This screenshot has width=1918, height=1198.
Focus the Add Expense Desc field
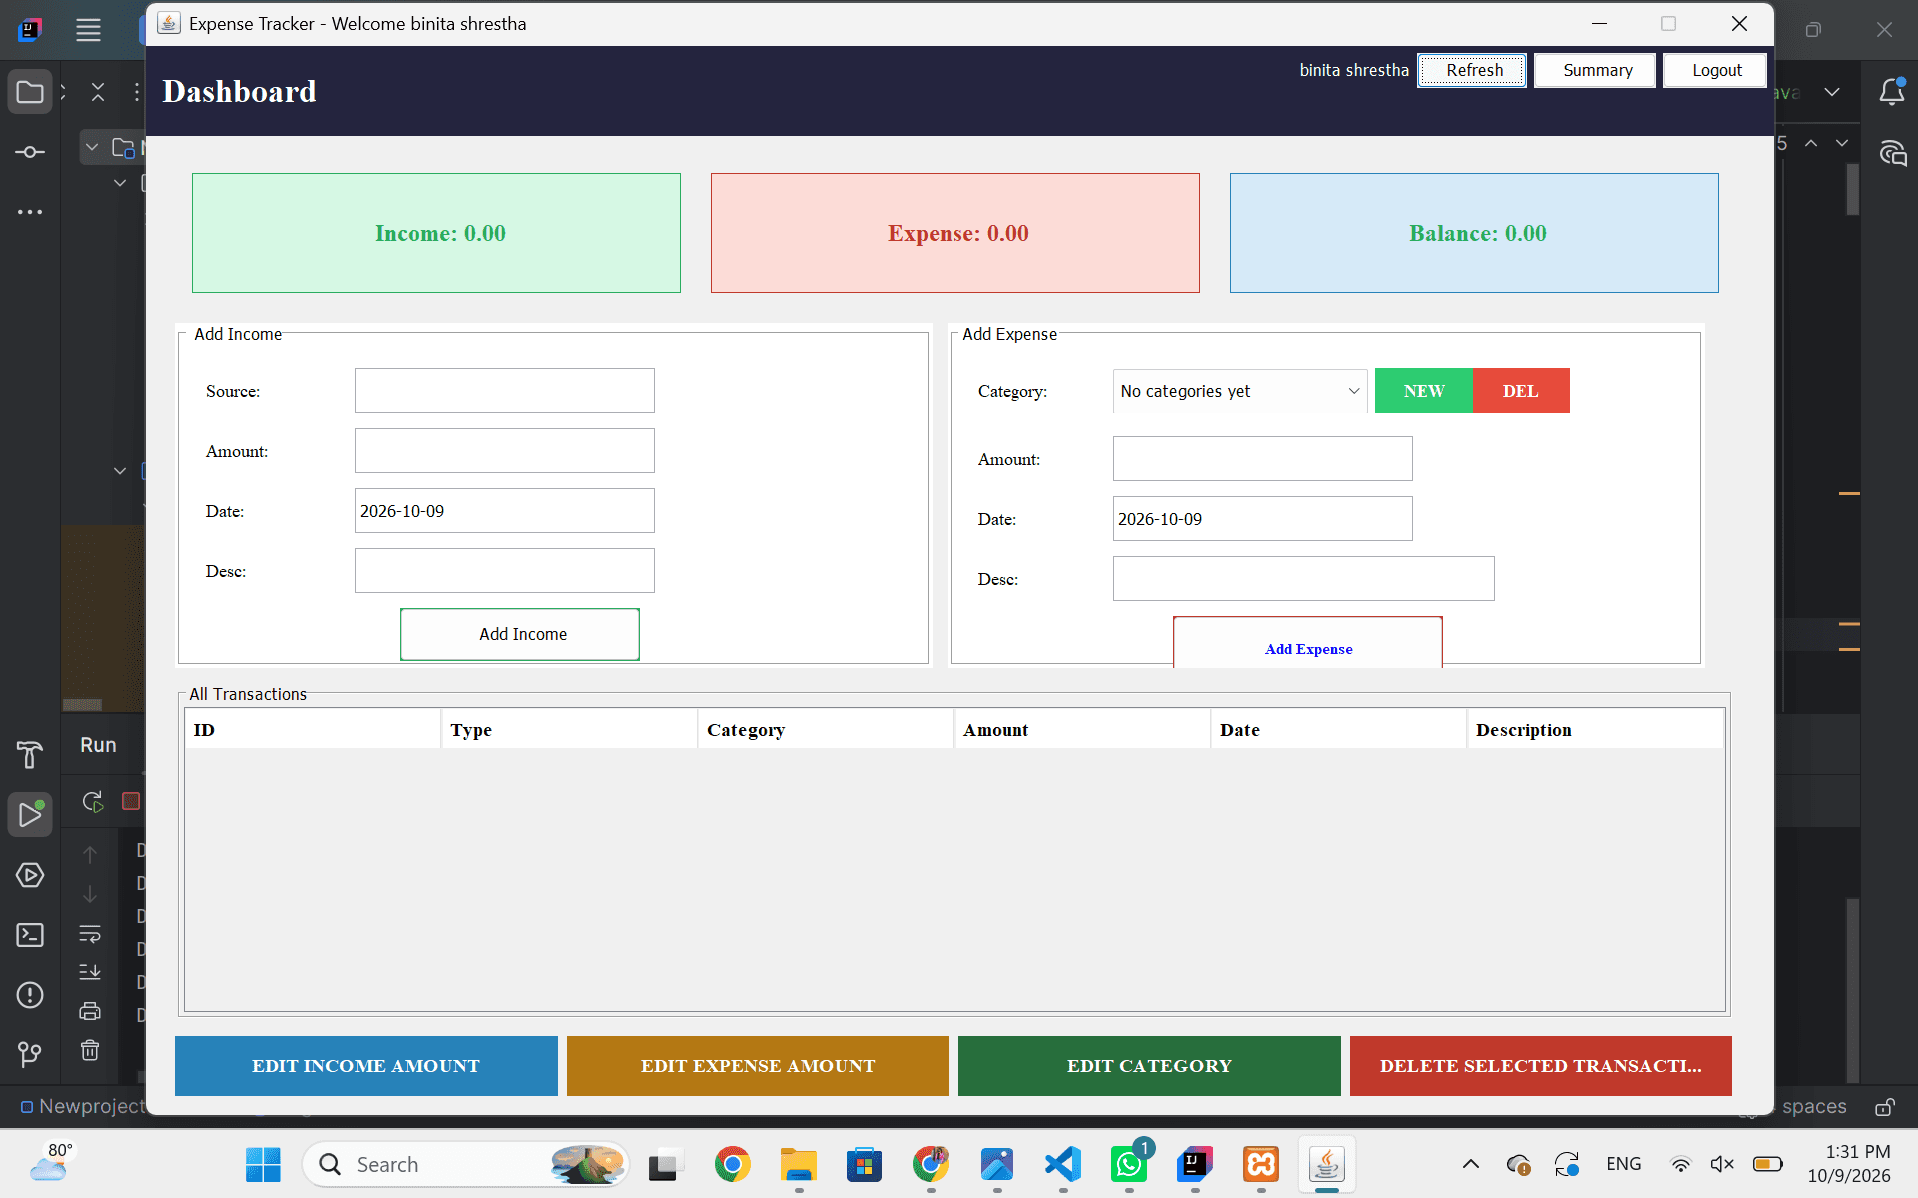coord(1304,579)
